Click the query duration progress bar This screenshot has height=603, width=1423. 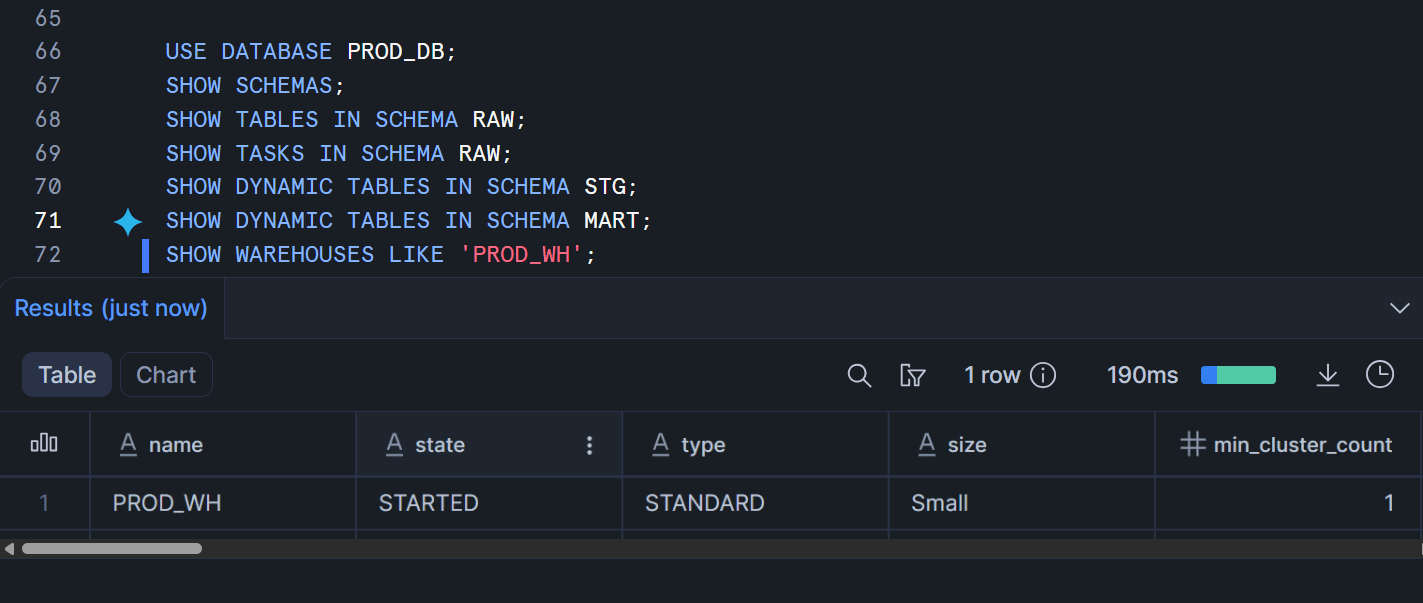click(1238, 375)
